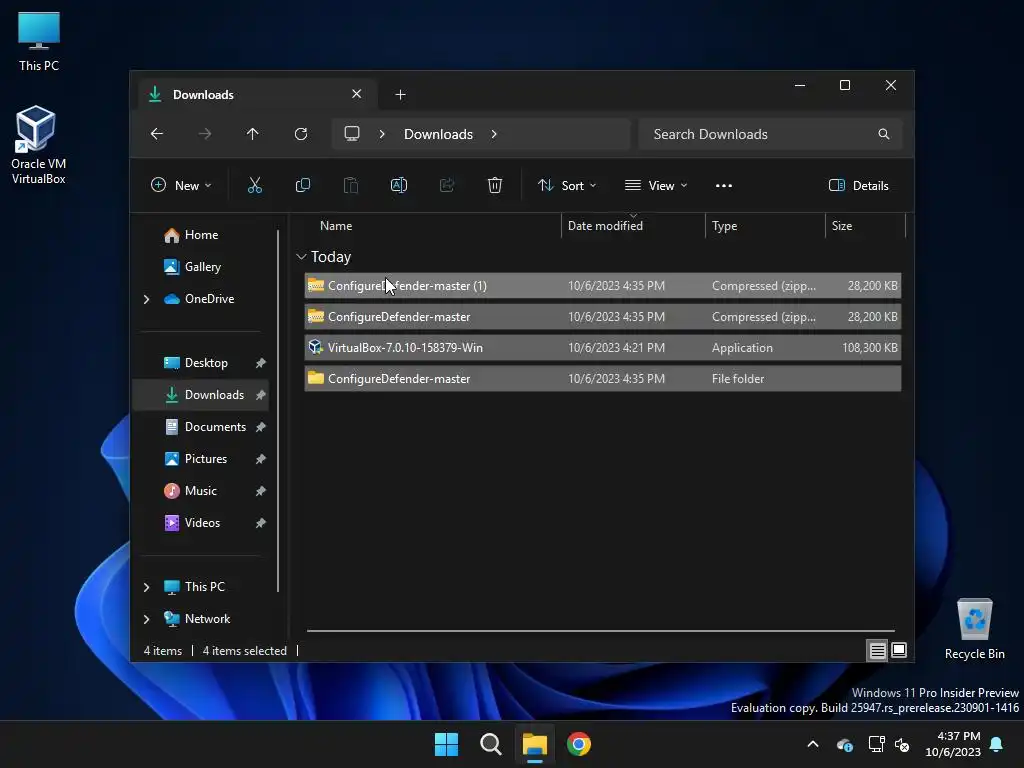Click the Share icon in toolbar
Screen dimensions: 1024x768
pos(447,185)
